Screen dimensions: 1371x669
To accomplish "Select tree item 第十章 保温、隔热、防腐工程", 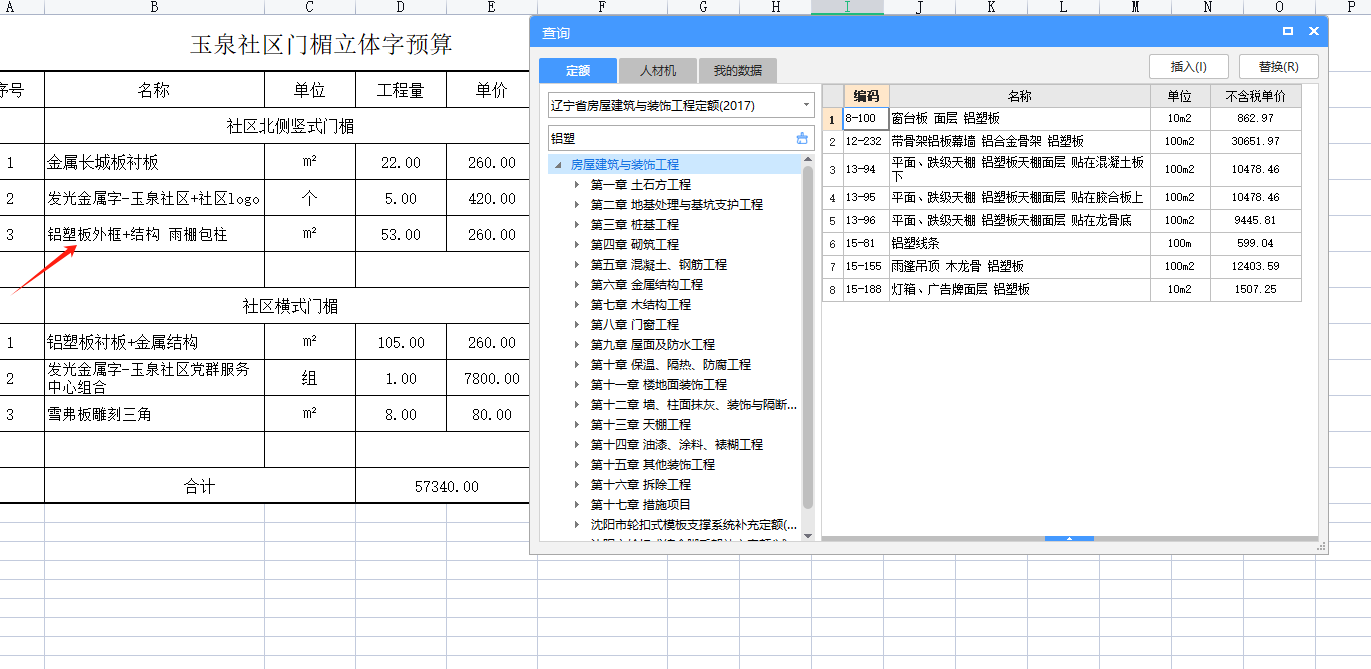I will 670,365.
